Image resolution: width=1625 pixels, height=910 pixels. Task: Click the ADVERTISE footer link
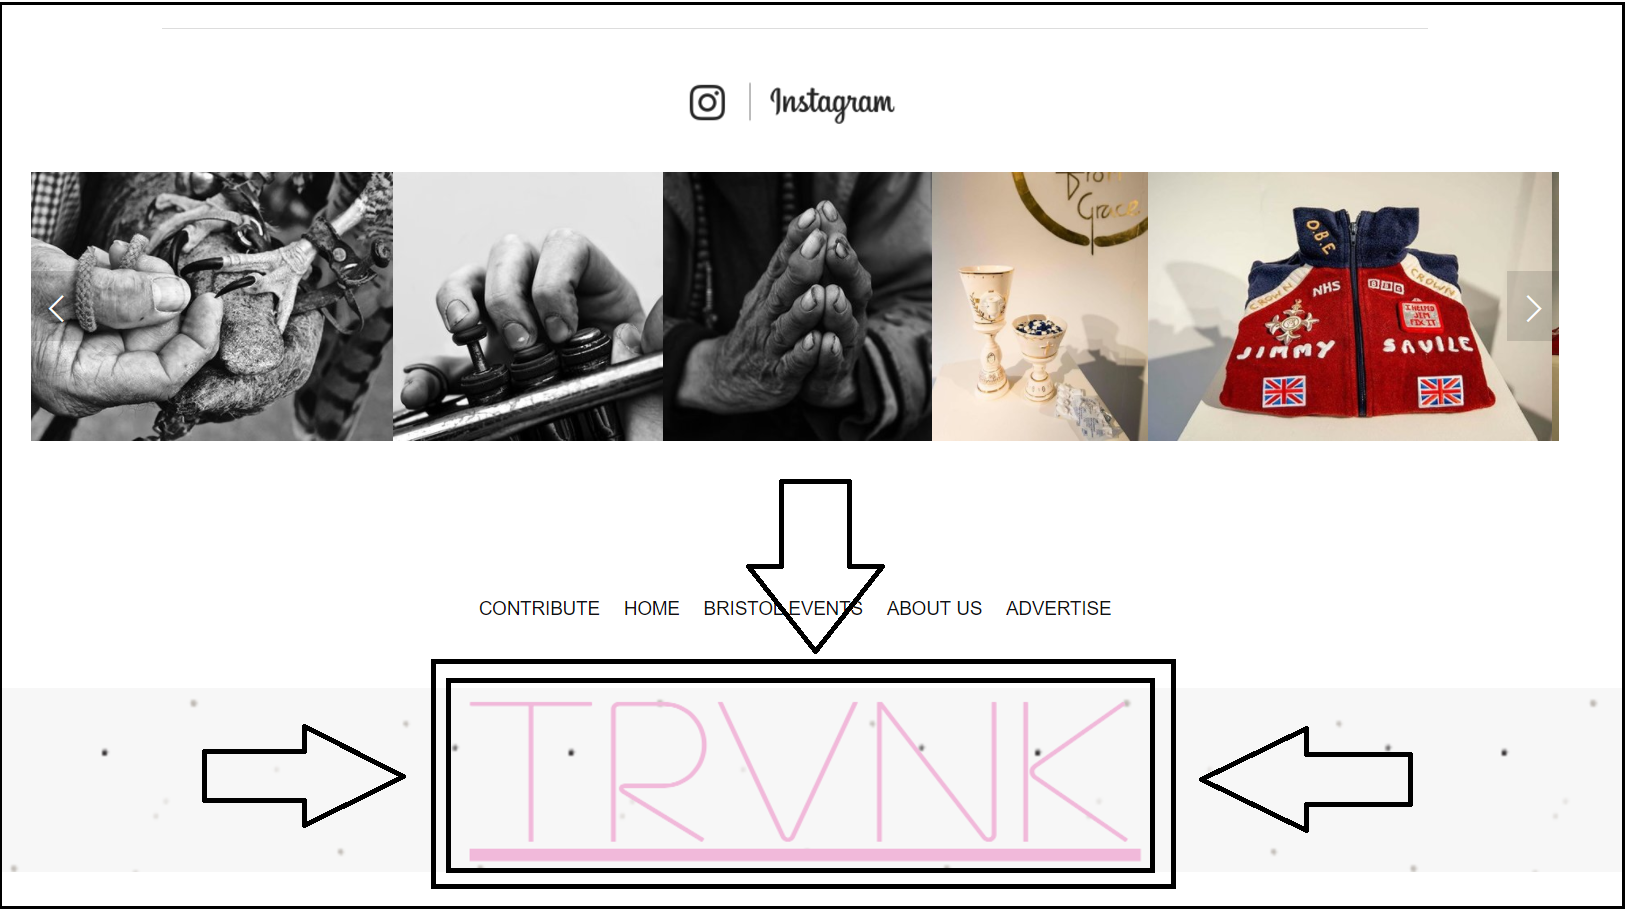tap(1058, 608)
